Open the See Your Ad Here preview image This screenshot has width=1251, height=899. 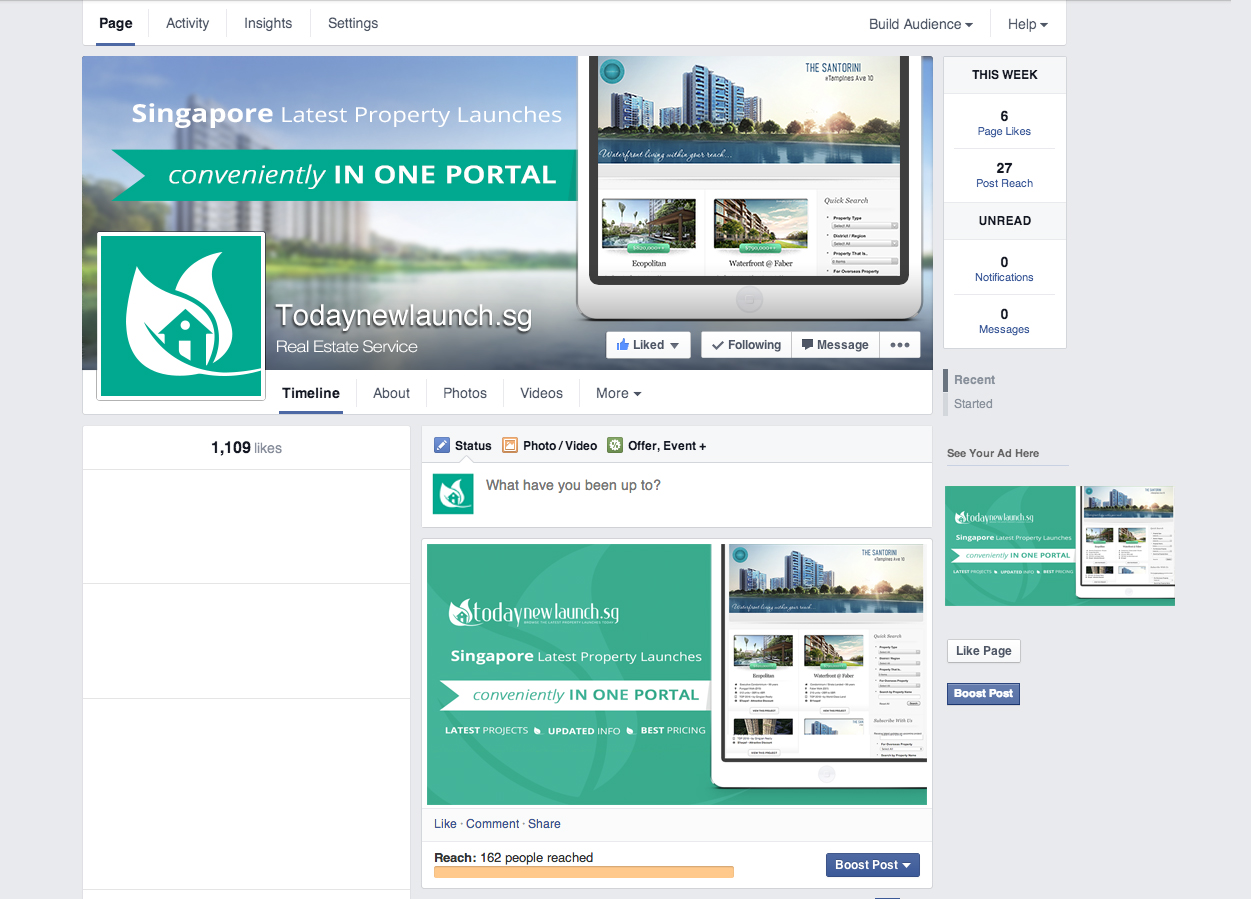click(1060, 546)
